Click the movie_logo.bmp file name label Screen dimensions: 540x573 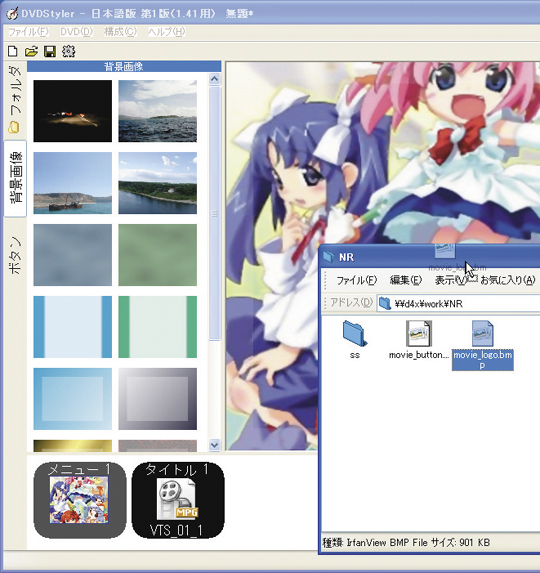pos(483,360)
